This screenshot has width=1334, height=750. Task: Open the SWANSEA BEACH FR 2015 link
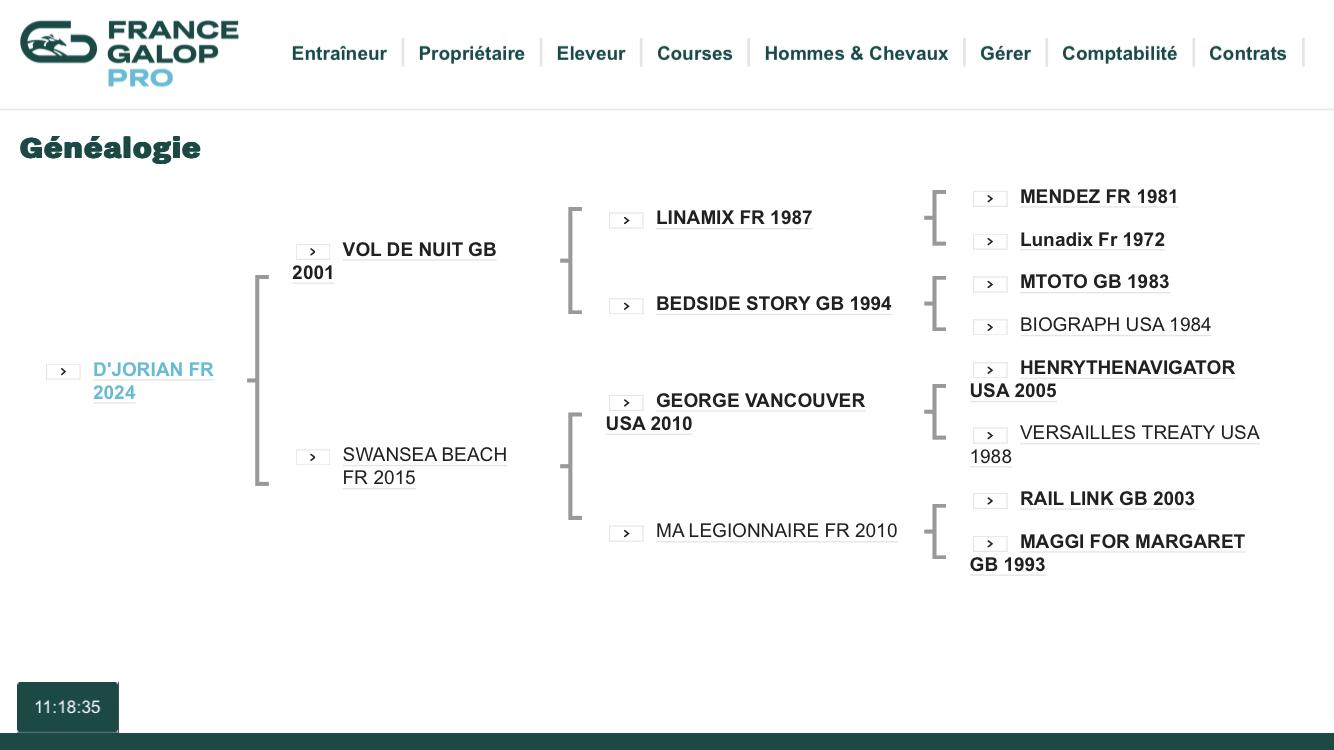click(424, 466)
